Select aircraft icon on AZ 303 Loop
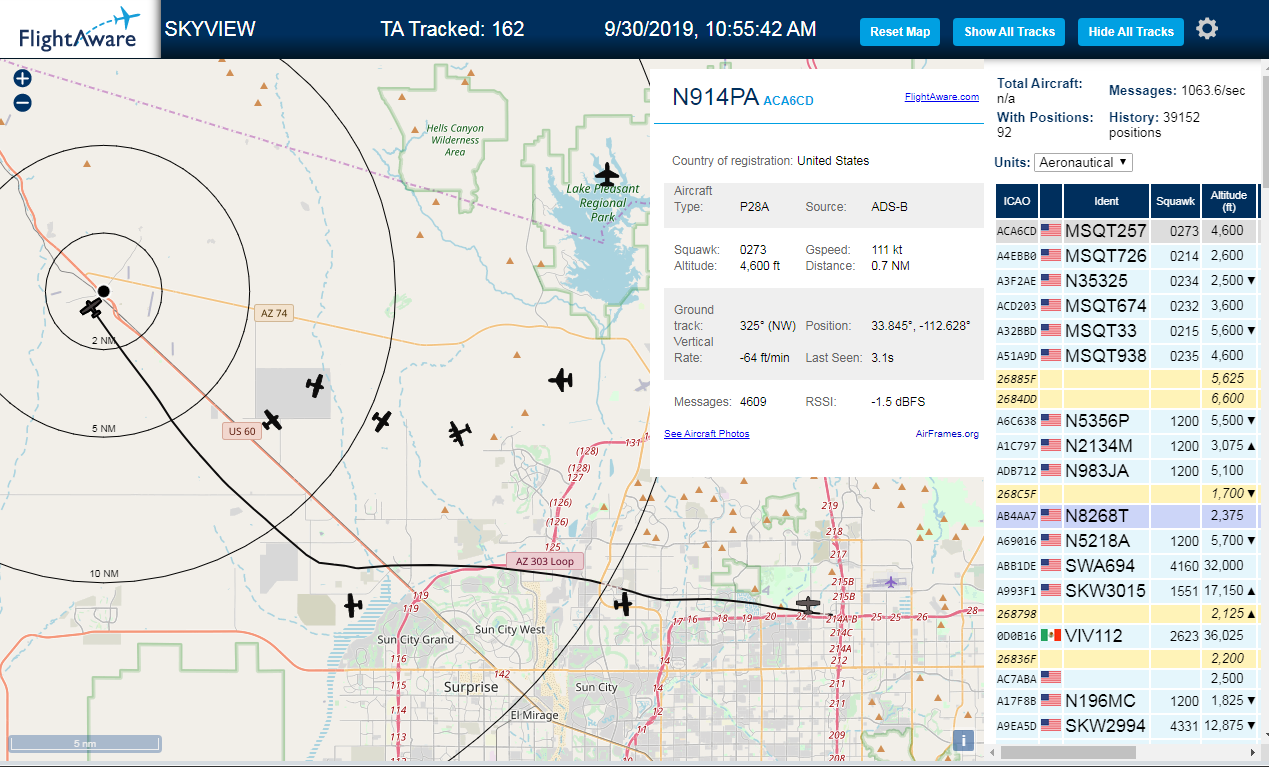The width and height of the screenshot is (1269, 767). 623,603
